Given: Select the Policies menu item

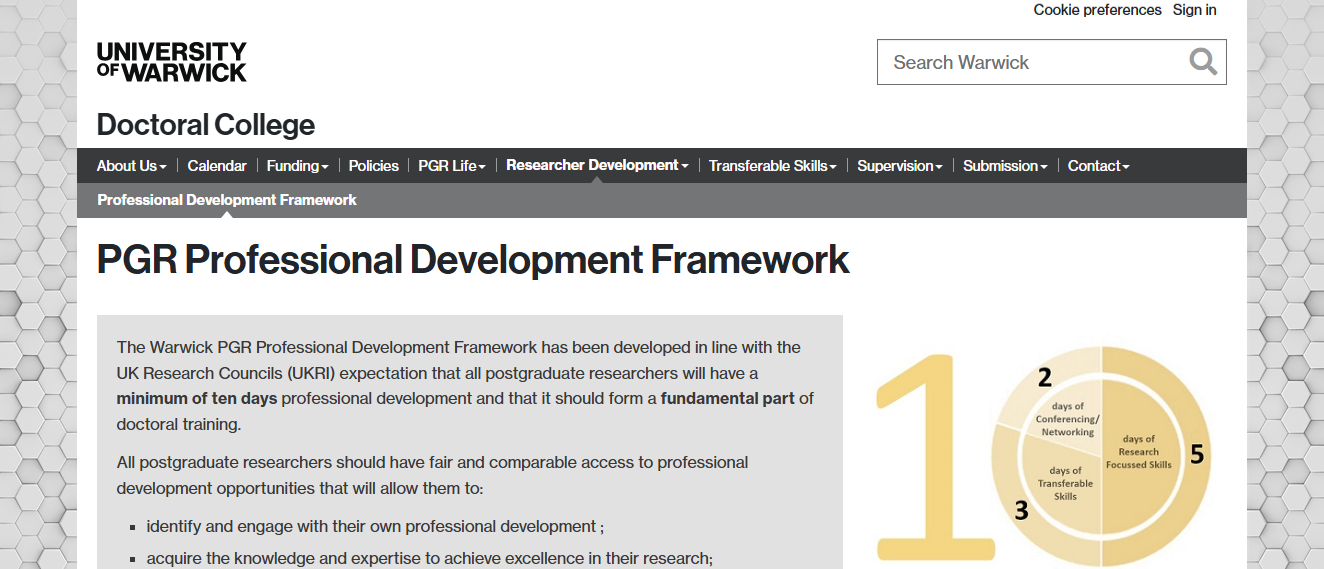Looking at the screenshot, I should [374, 166].
